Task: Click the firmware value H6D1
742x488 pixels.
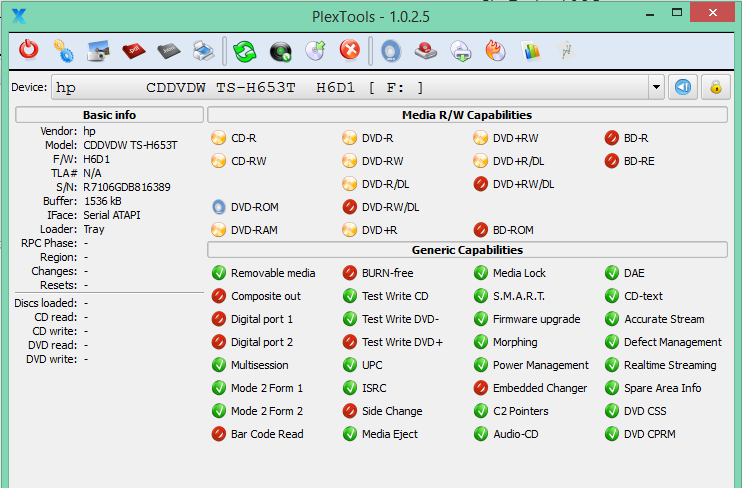Action: 97,160
